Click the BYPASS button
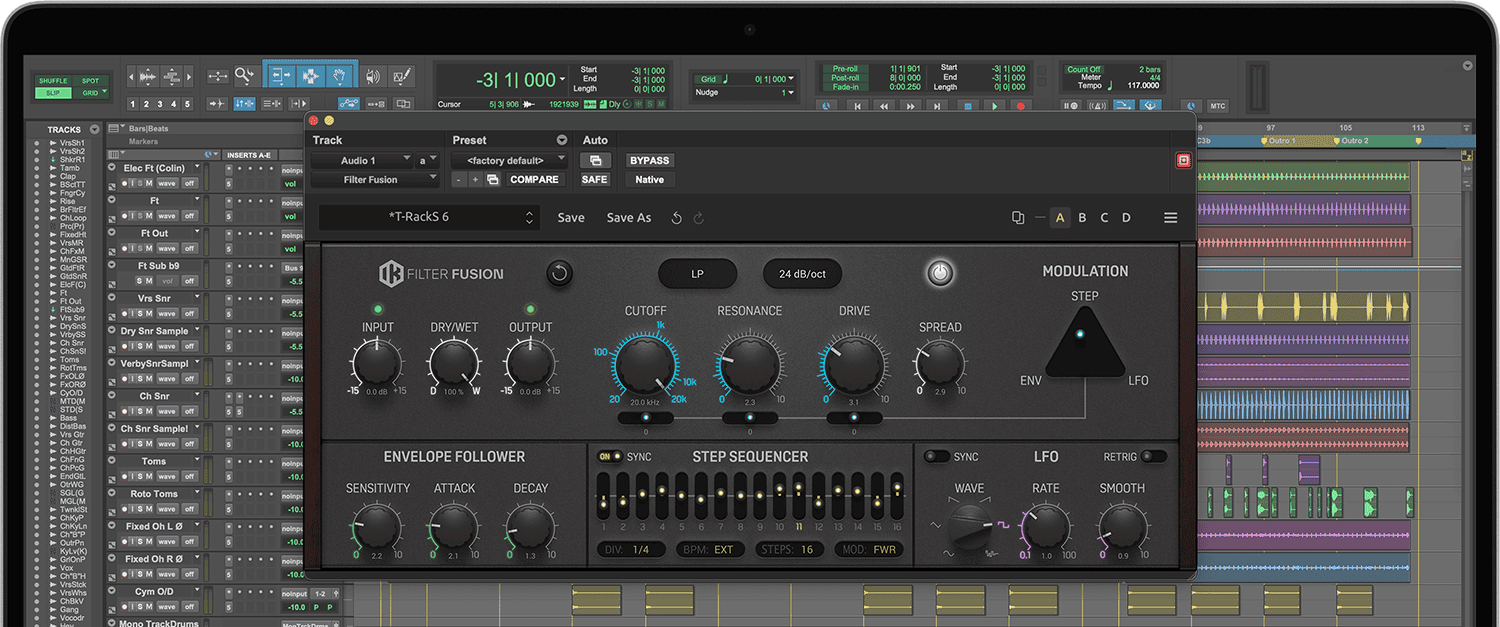Image resolution: width=1500 pixels, height=627 pixels. [649, 160]
